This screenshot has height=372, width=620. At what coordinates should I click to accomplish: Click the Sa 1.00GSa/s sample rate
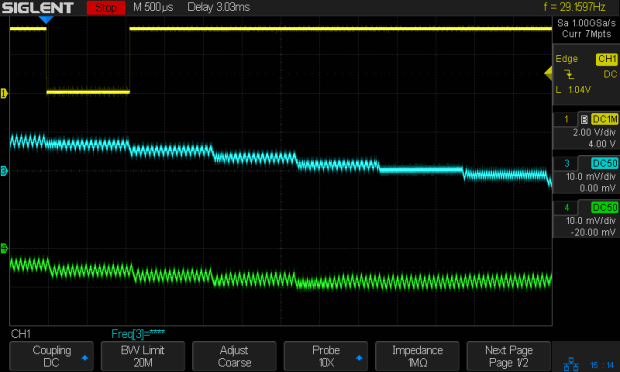586,23
